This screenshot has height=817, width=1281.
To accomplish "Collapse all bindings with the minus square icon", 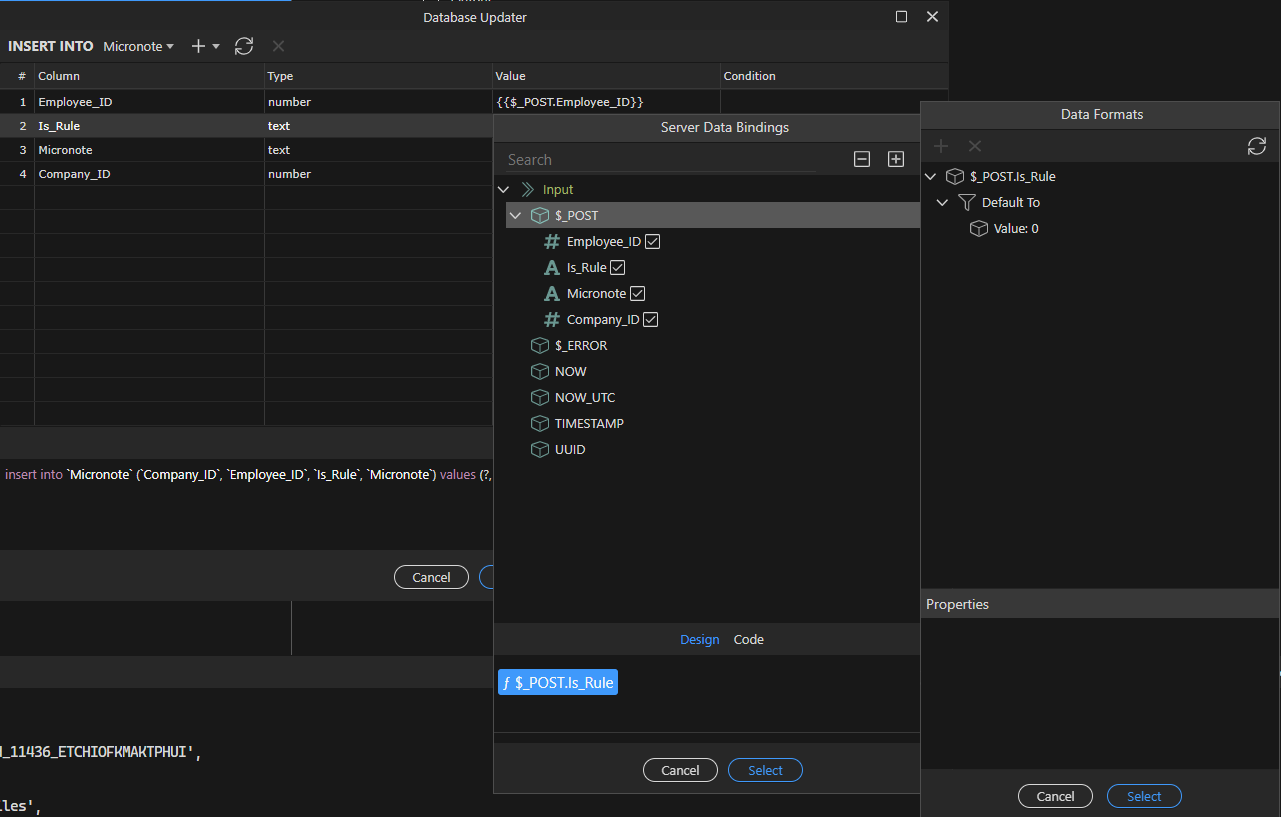I will (862, 159).
